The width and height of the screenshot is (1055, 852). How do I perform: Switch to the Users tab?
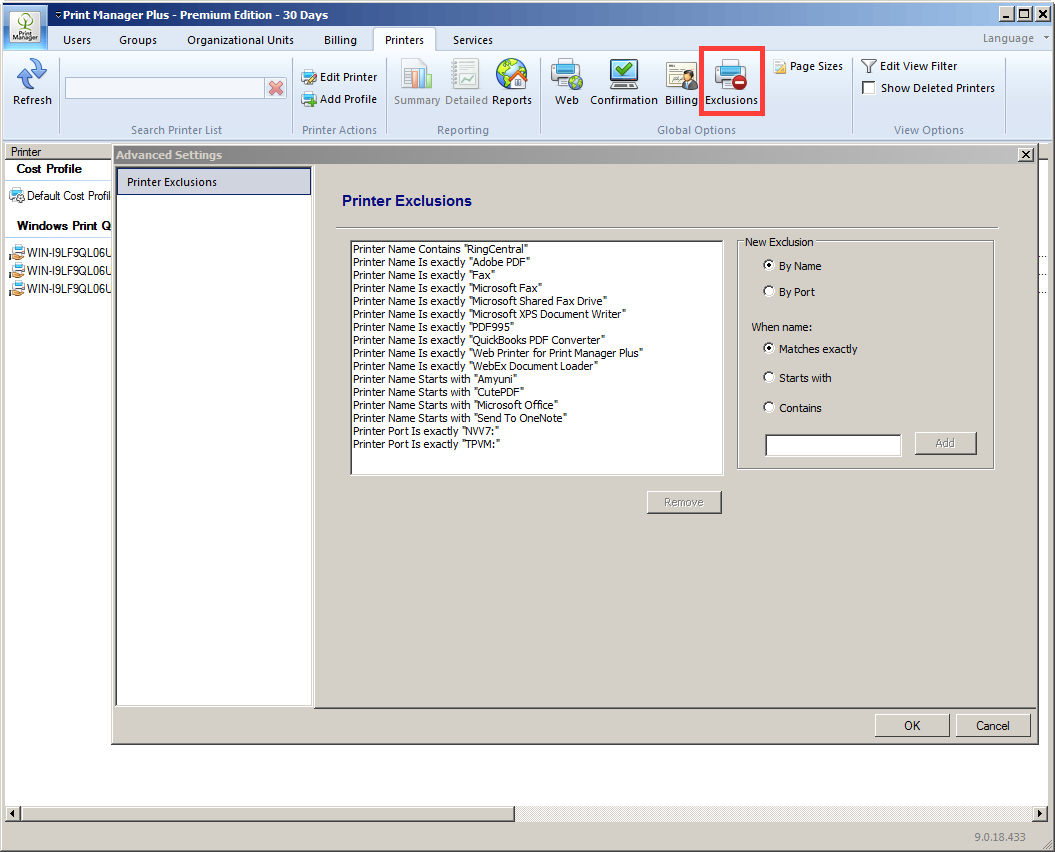[77, 40]
